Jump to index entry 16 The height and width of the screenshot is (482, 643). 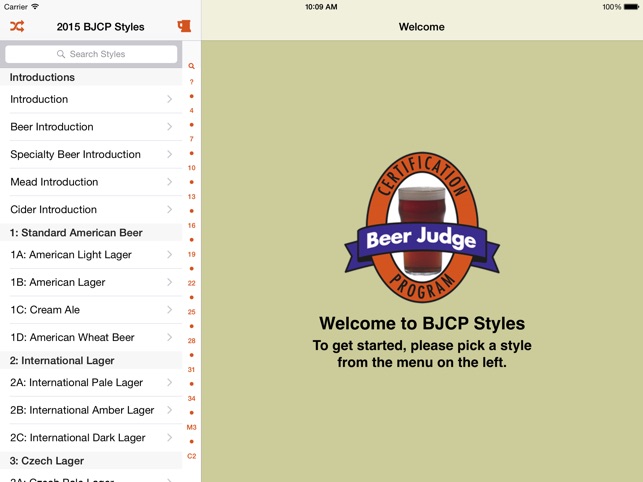192,226
